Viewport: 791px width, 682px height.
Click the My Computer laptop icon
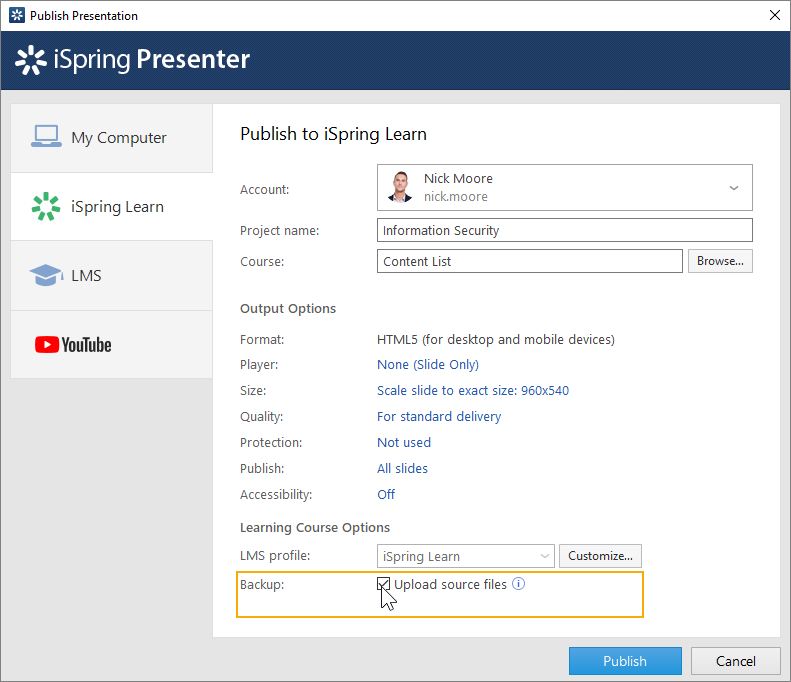coord(46,137)
